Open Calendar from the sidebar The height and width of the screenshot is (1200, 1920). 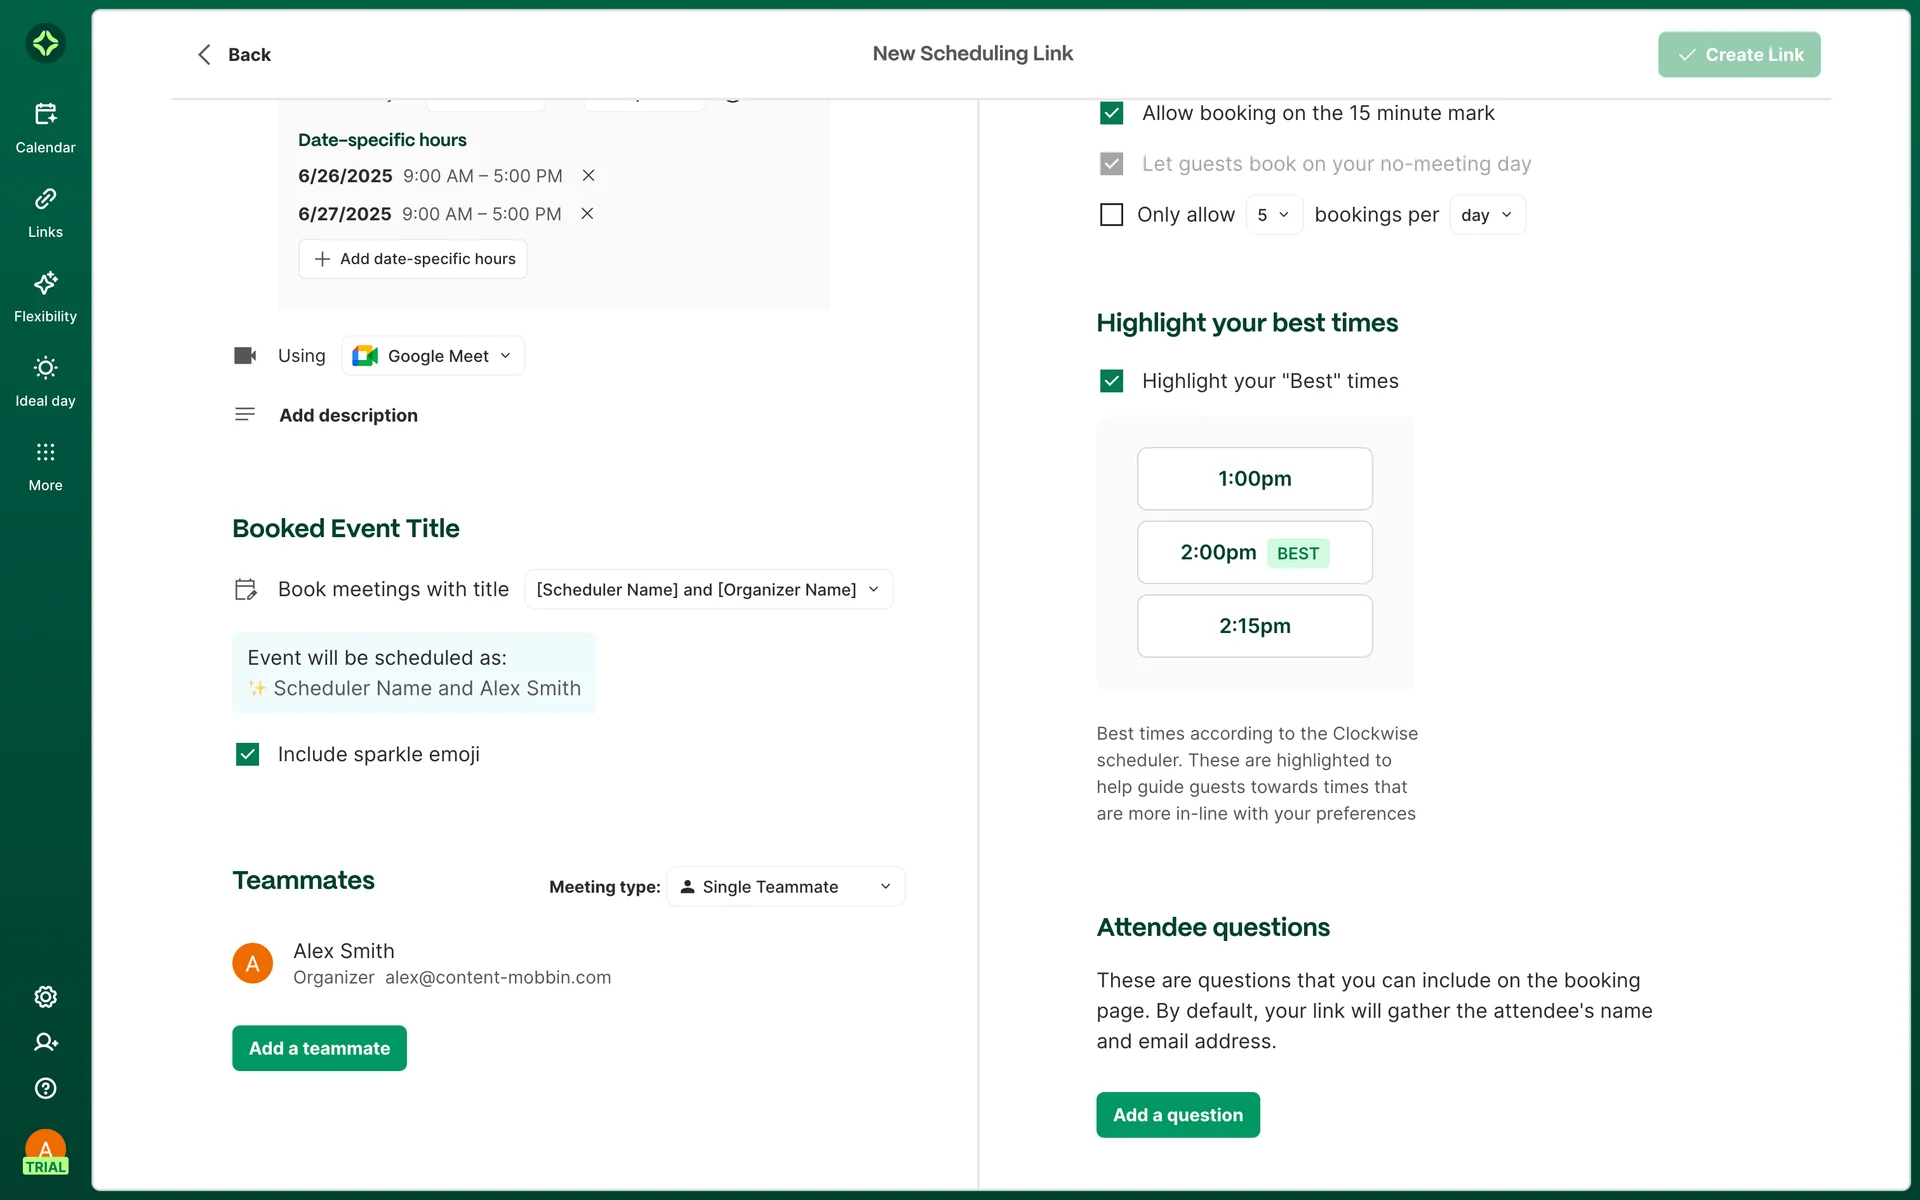[x=45, y=128]
